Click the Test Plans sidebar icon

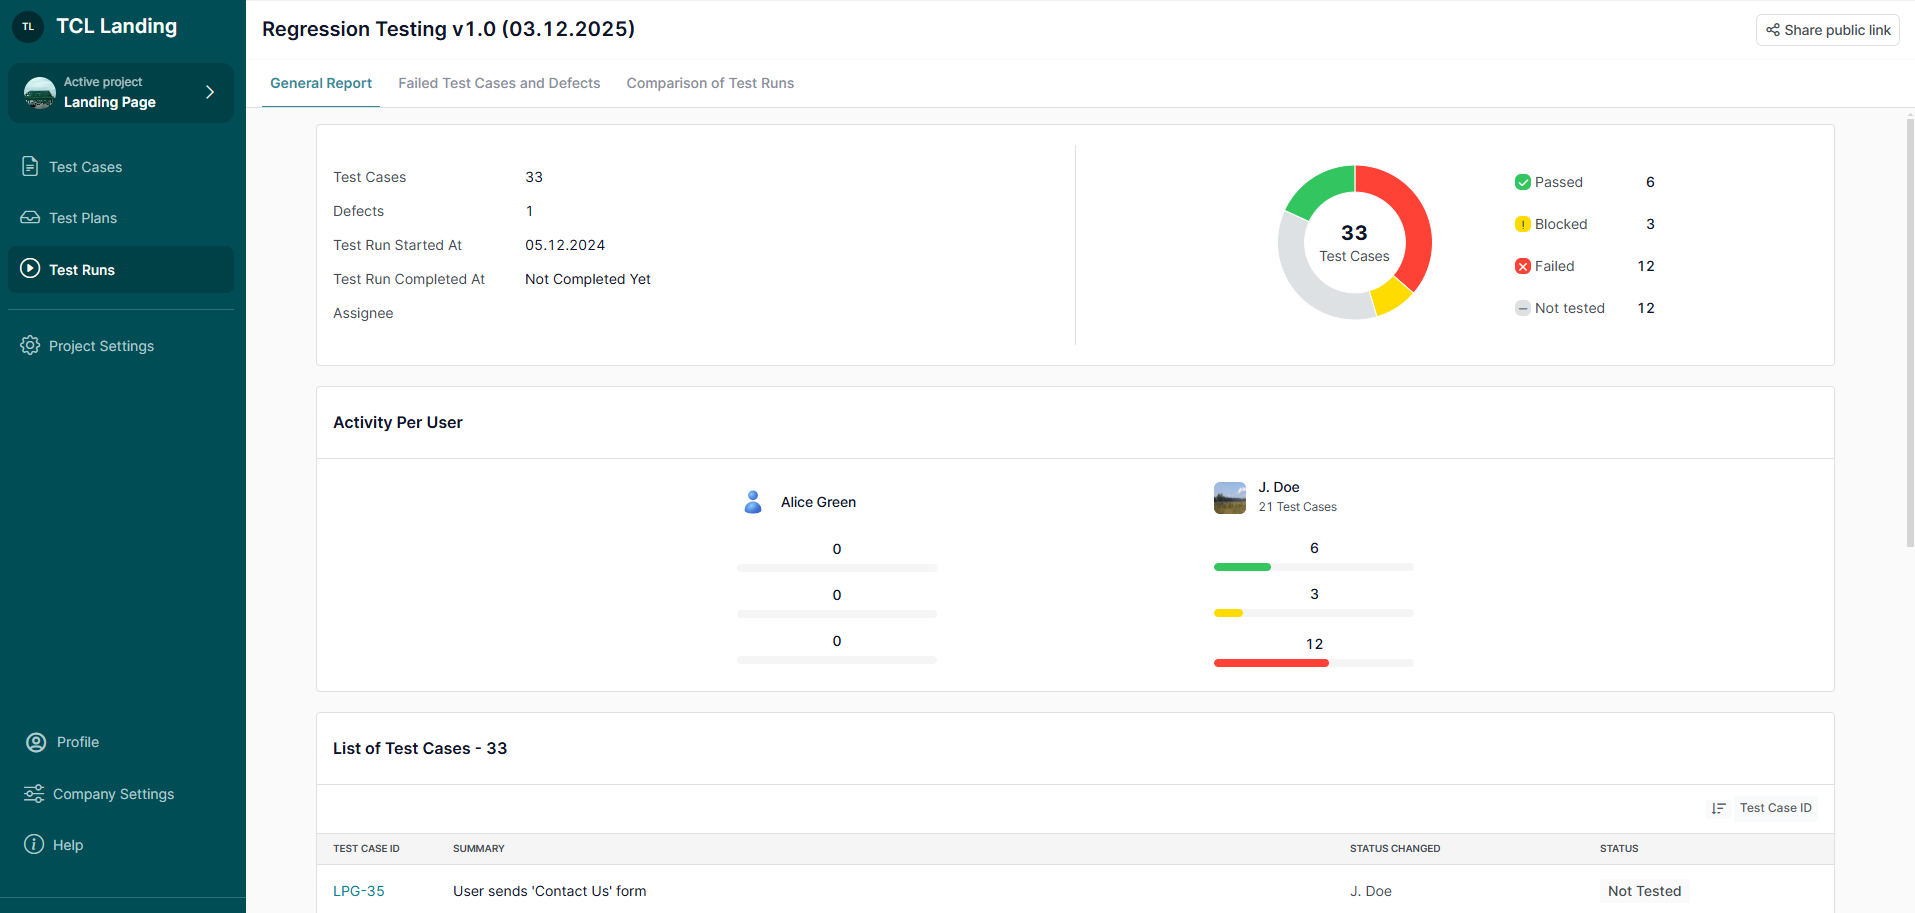point(30,217)
